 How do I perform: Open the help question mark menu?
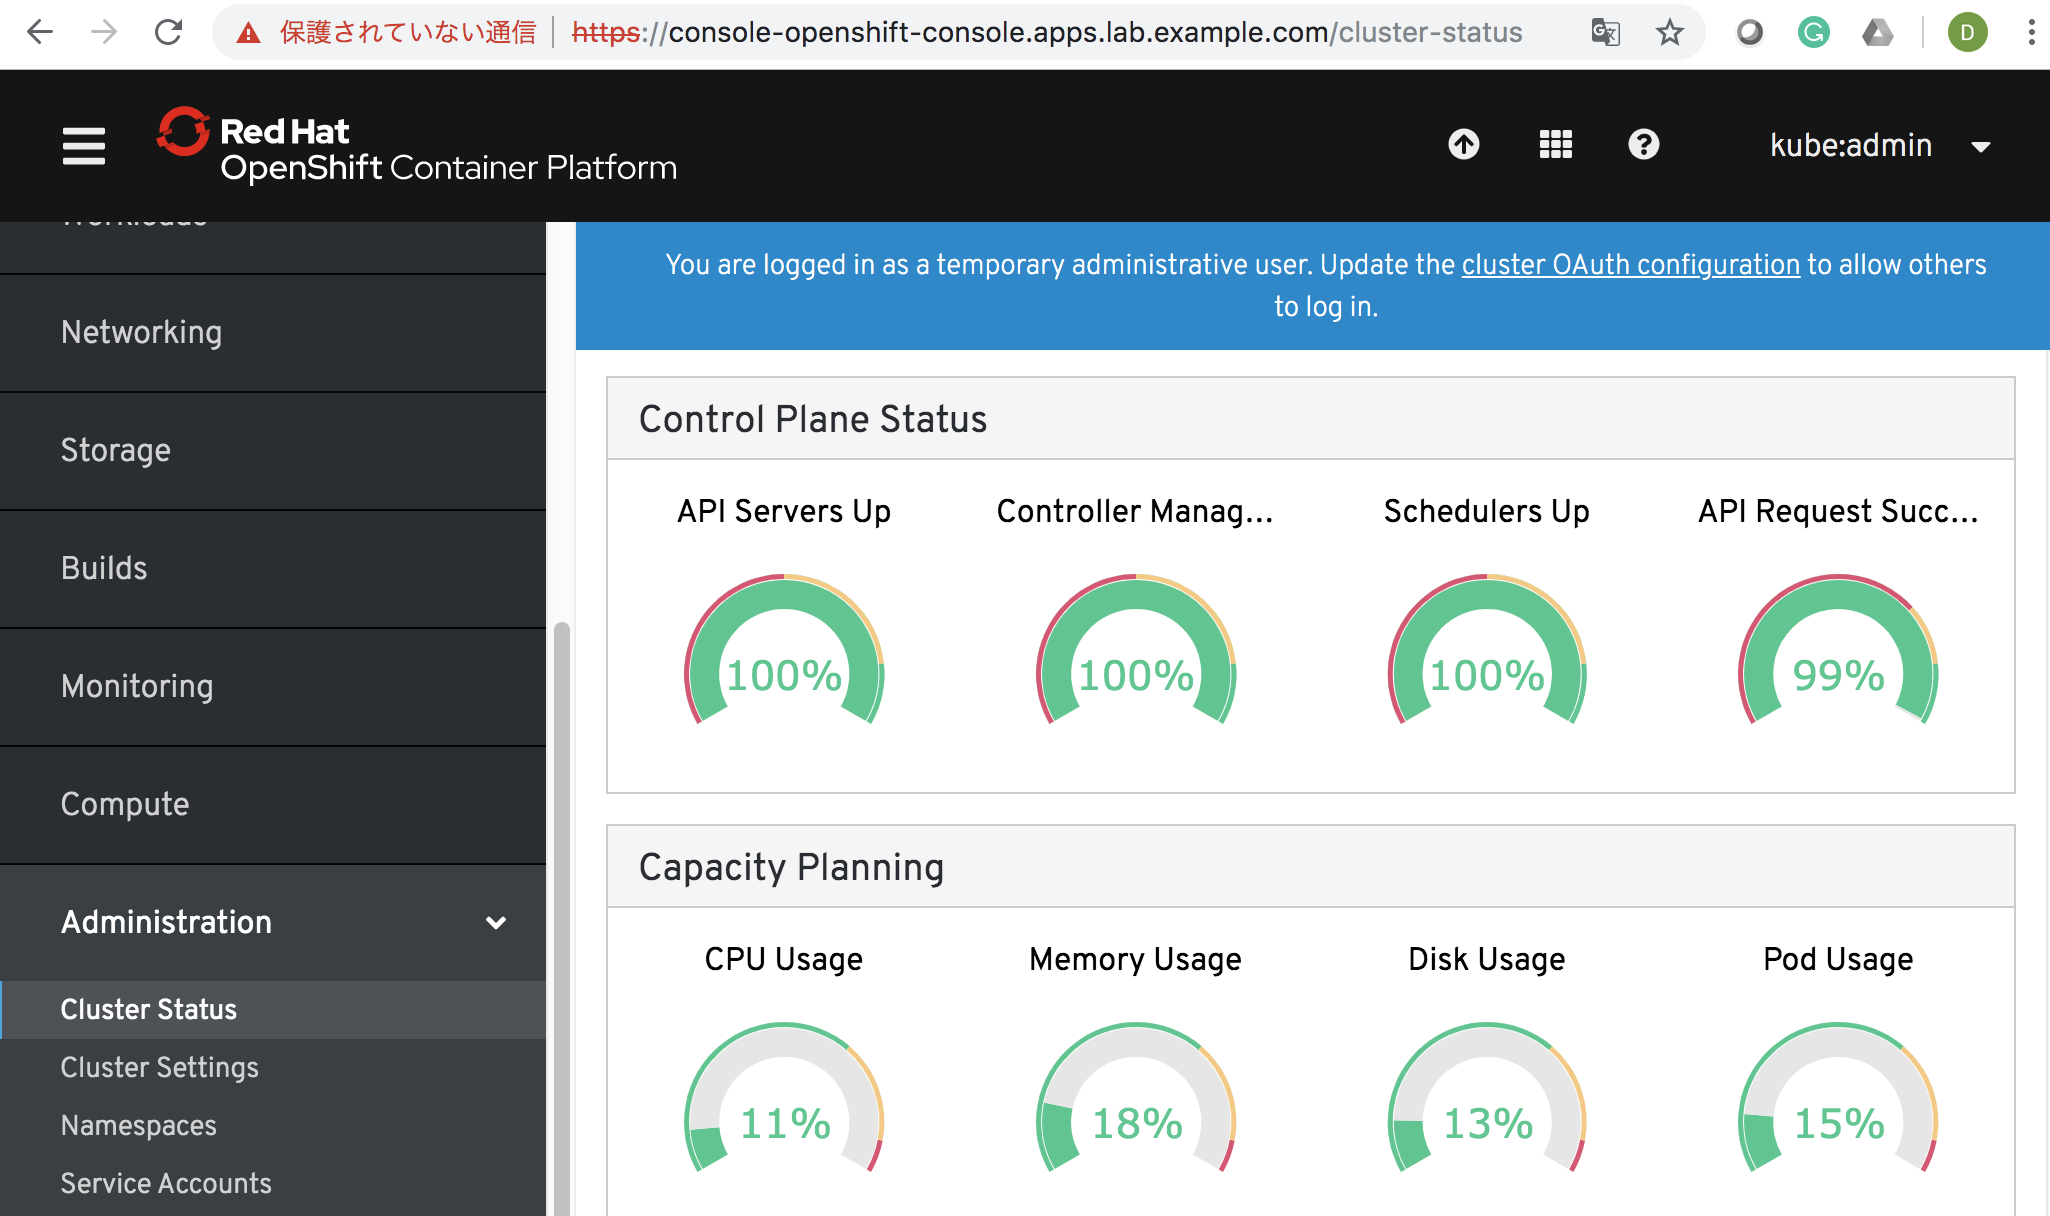1643,145
